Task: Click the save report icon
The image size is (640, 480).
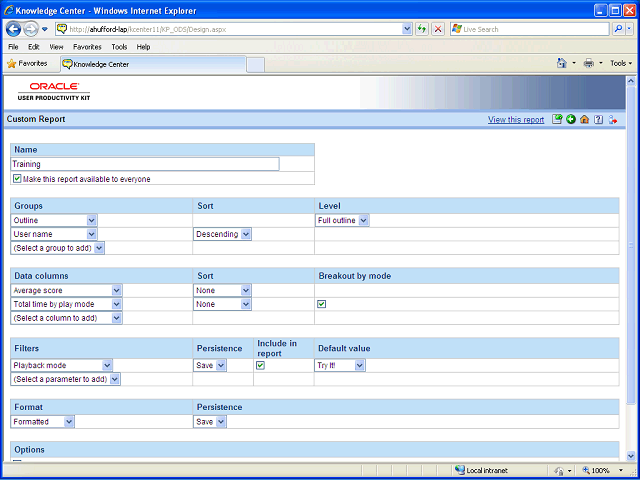Action: point(557,119)
